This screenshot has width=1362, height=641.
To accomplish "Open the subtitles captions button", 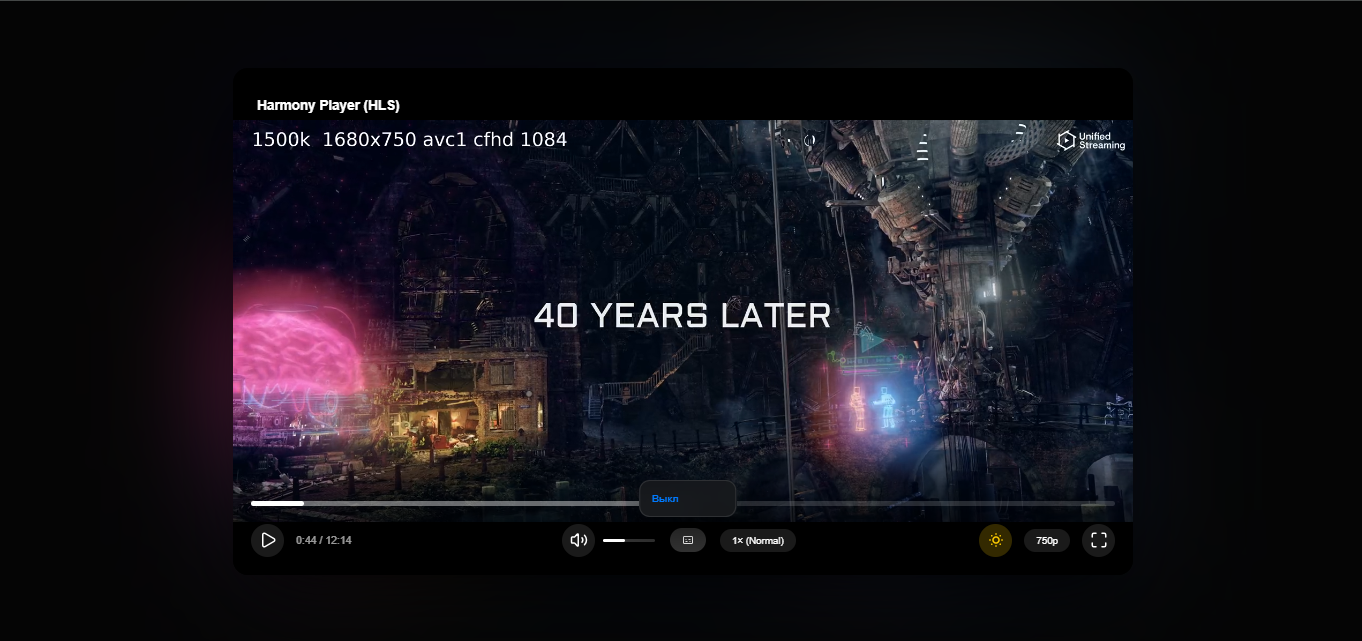I will (688, 540).
